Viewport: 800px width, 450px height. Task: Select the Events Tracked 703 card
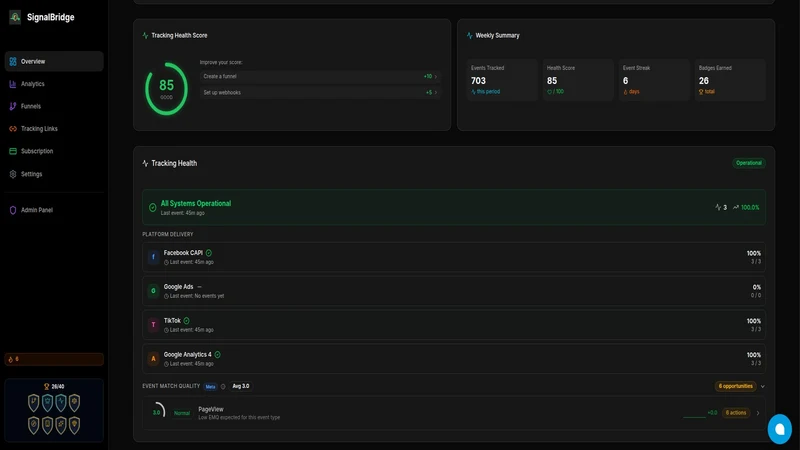click(502, 80)
